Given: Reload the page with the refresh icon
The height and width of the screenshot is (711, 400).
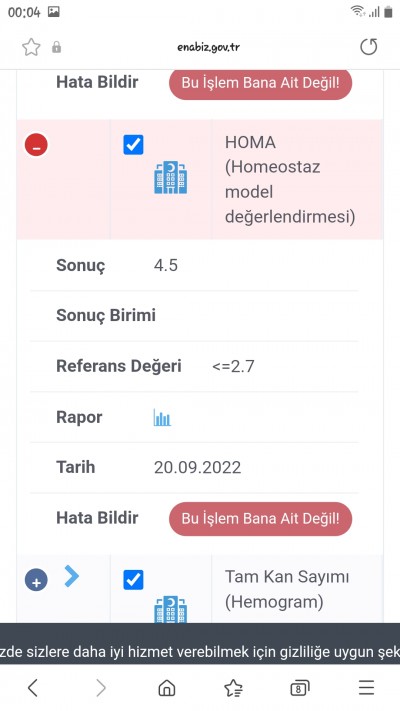Looking at the screenshot, I should pos(368,47).
